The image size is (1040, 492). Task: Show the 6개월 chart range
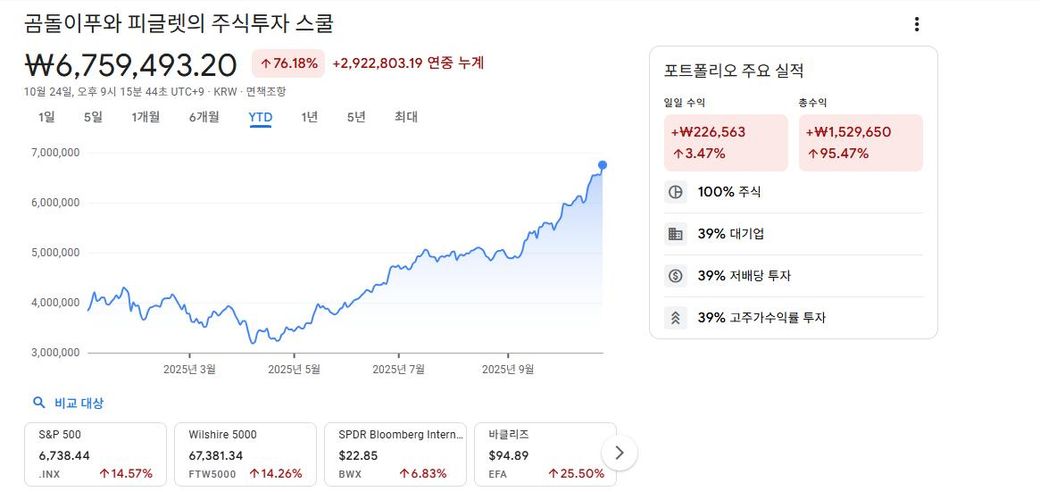pos(204,117)
